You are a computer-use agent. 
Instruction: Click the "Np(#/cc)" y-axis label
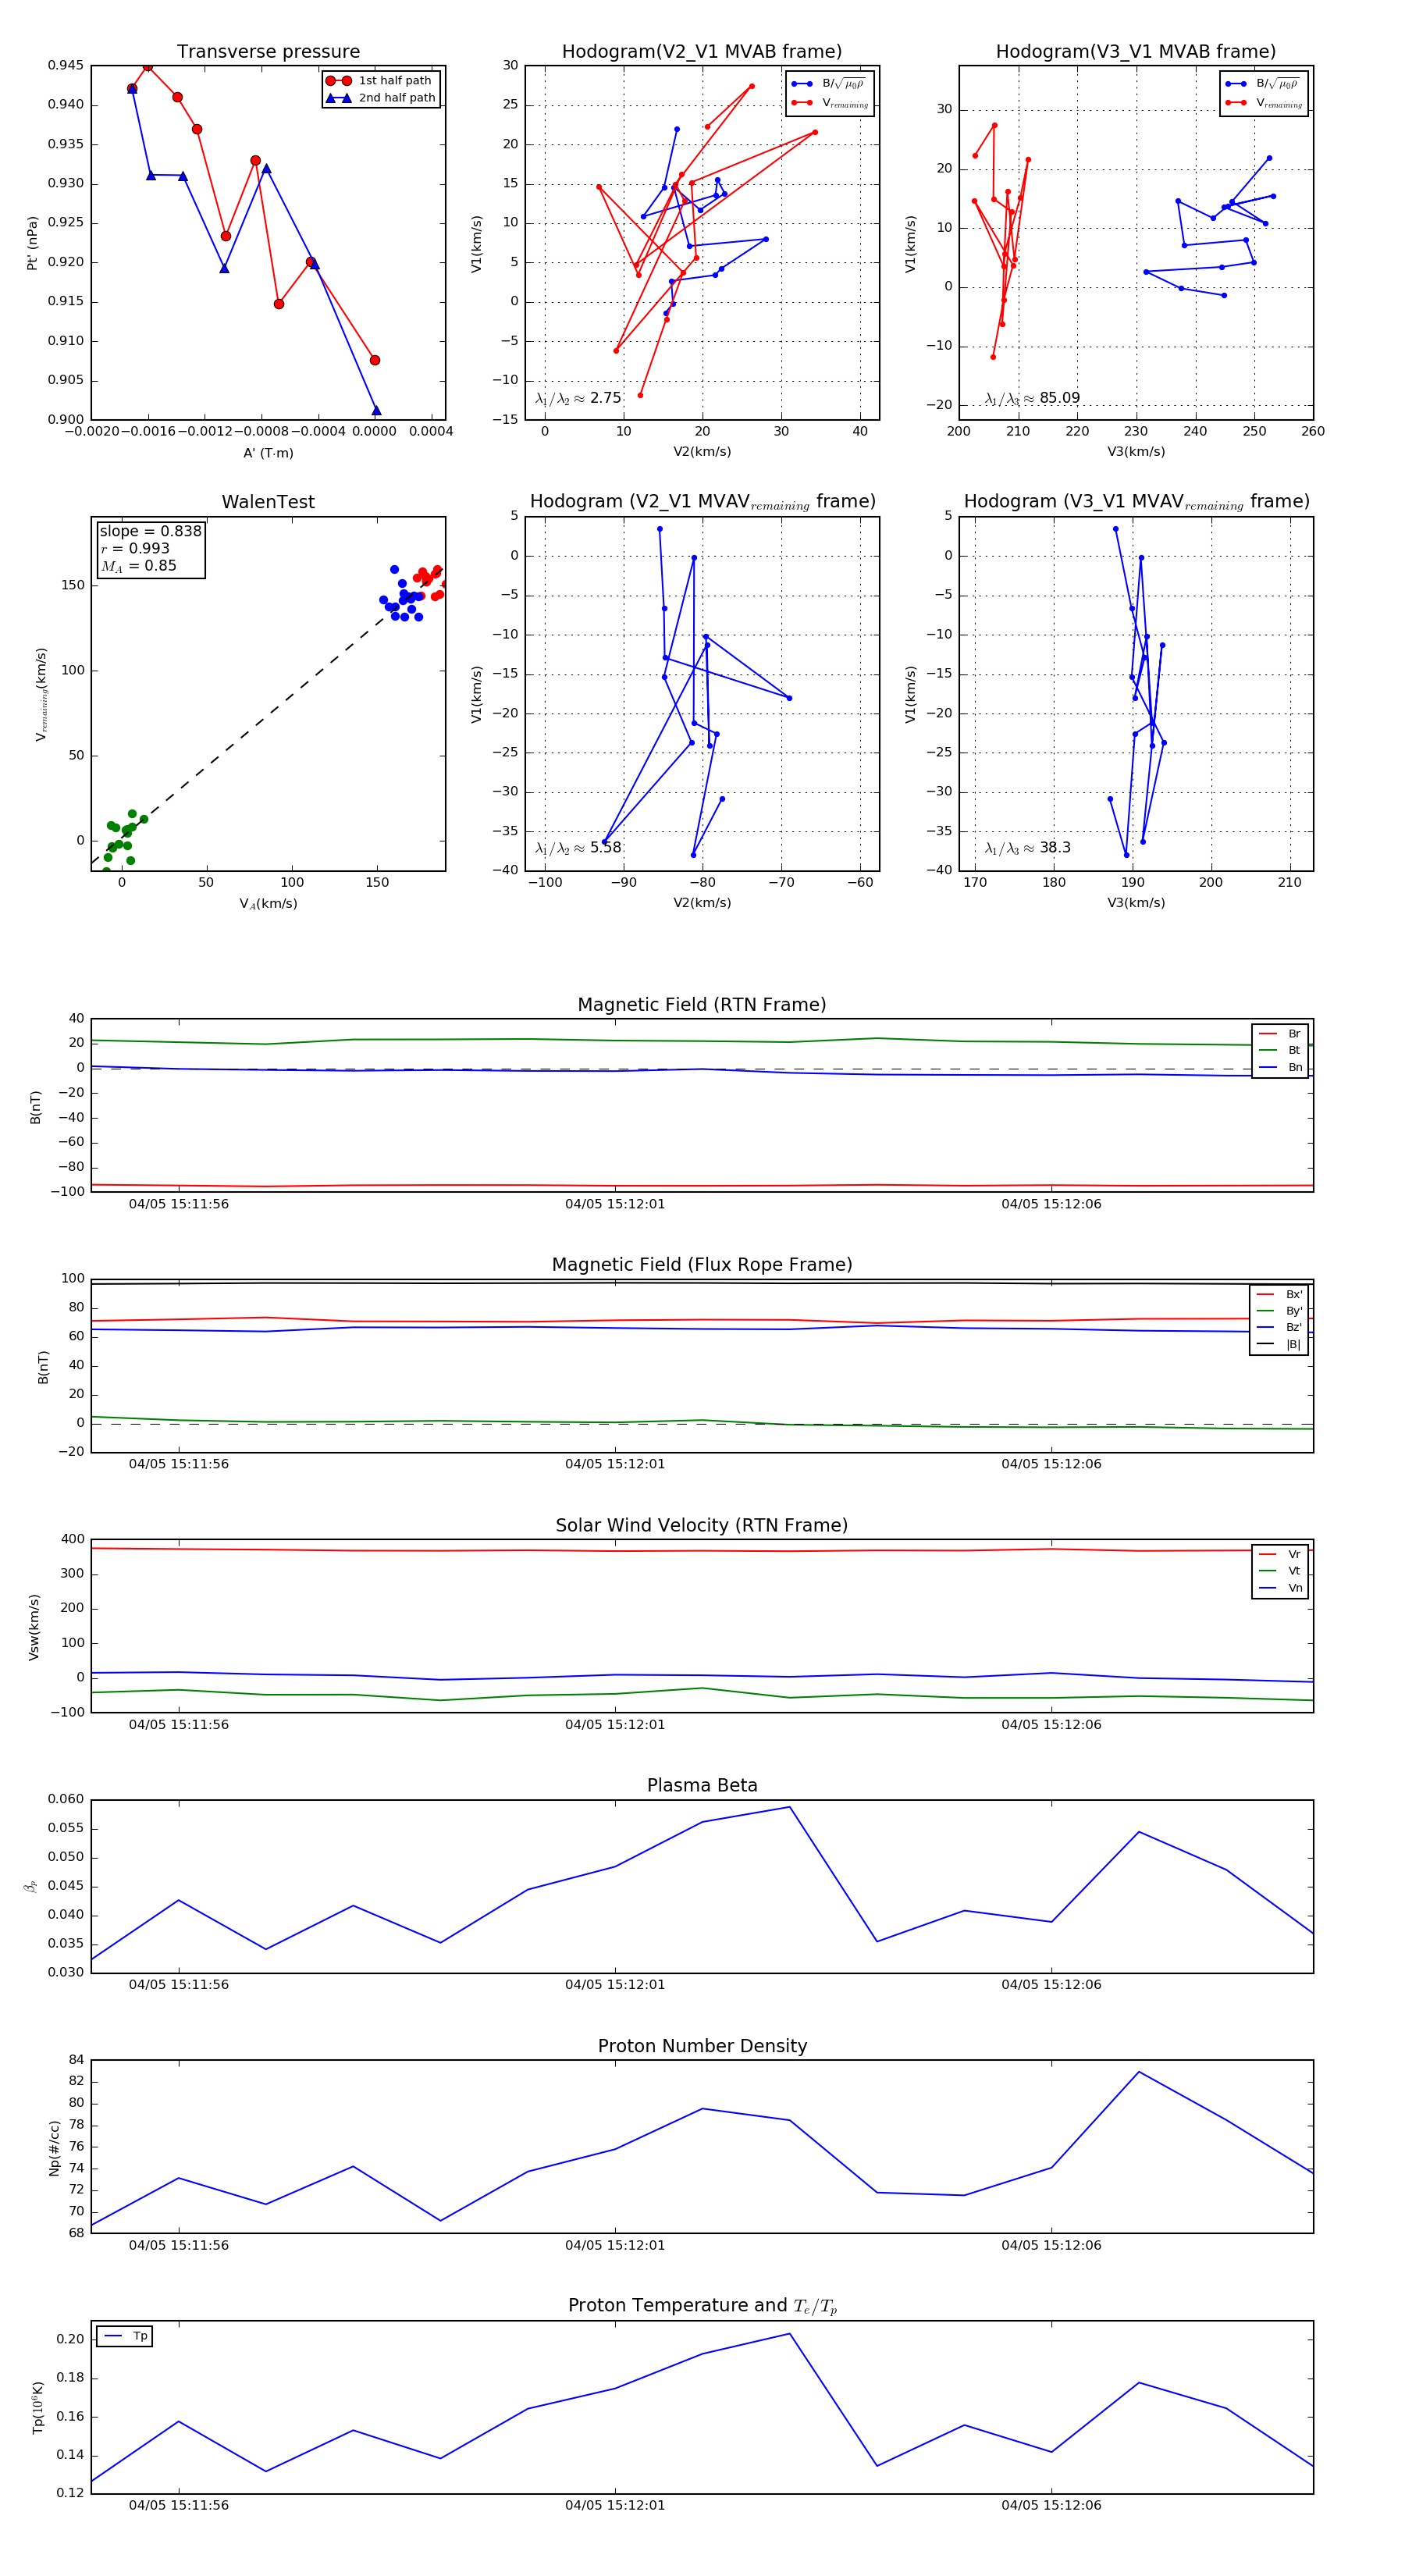54,2147
